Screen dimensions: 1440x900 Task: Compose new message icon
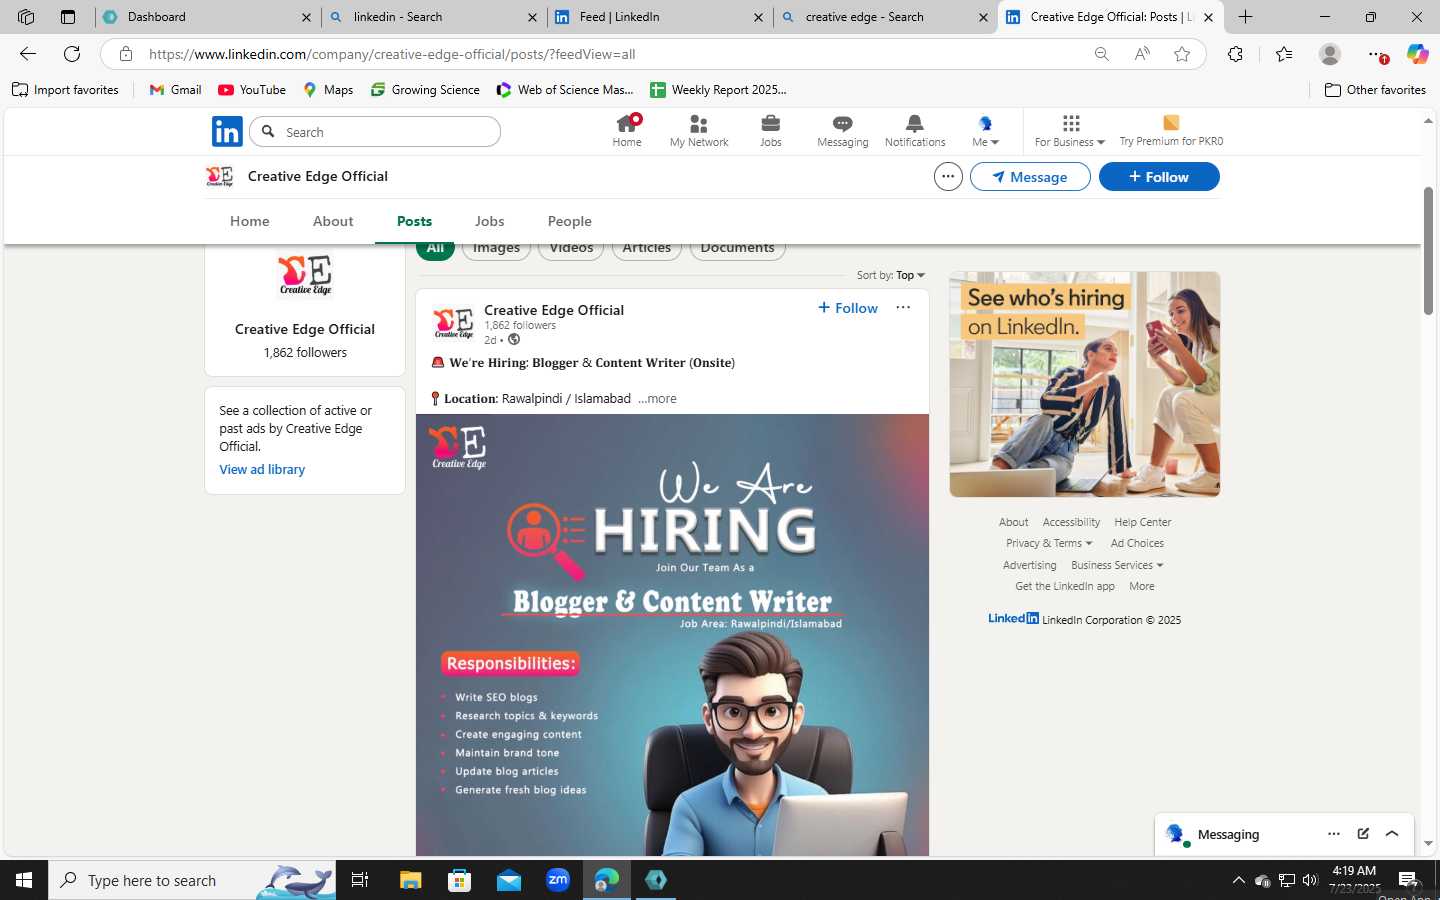click(x=1363, y=834)
